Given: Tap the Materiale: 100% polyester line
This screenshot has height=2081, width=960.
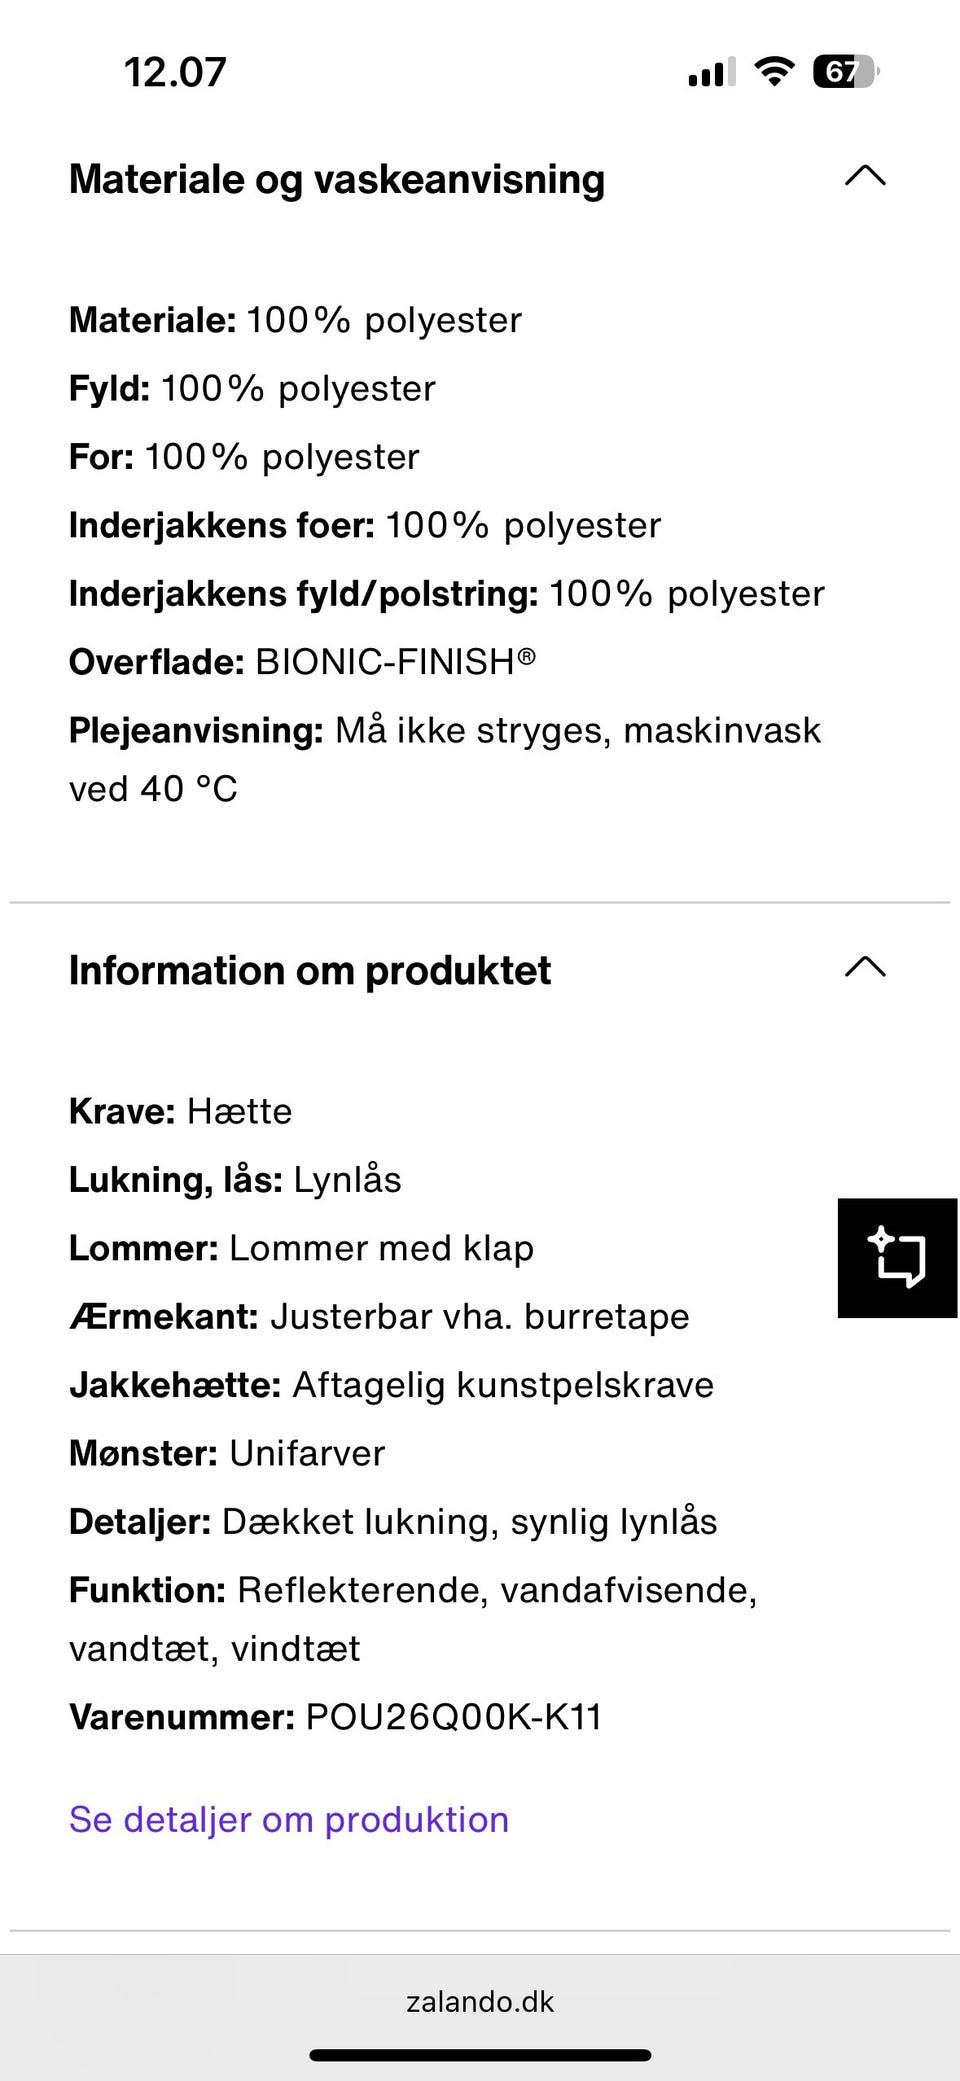Looking at the screenshot, I should 295,320.
